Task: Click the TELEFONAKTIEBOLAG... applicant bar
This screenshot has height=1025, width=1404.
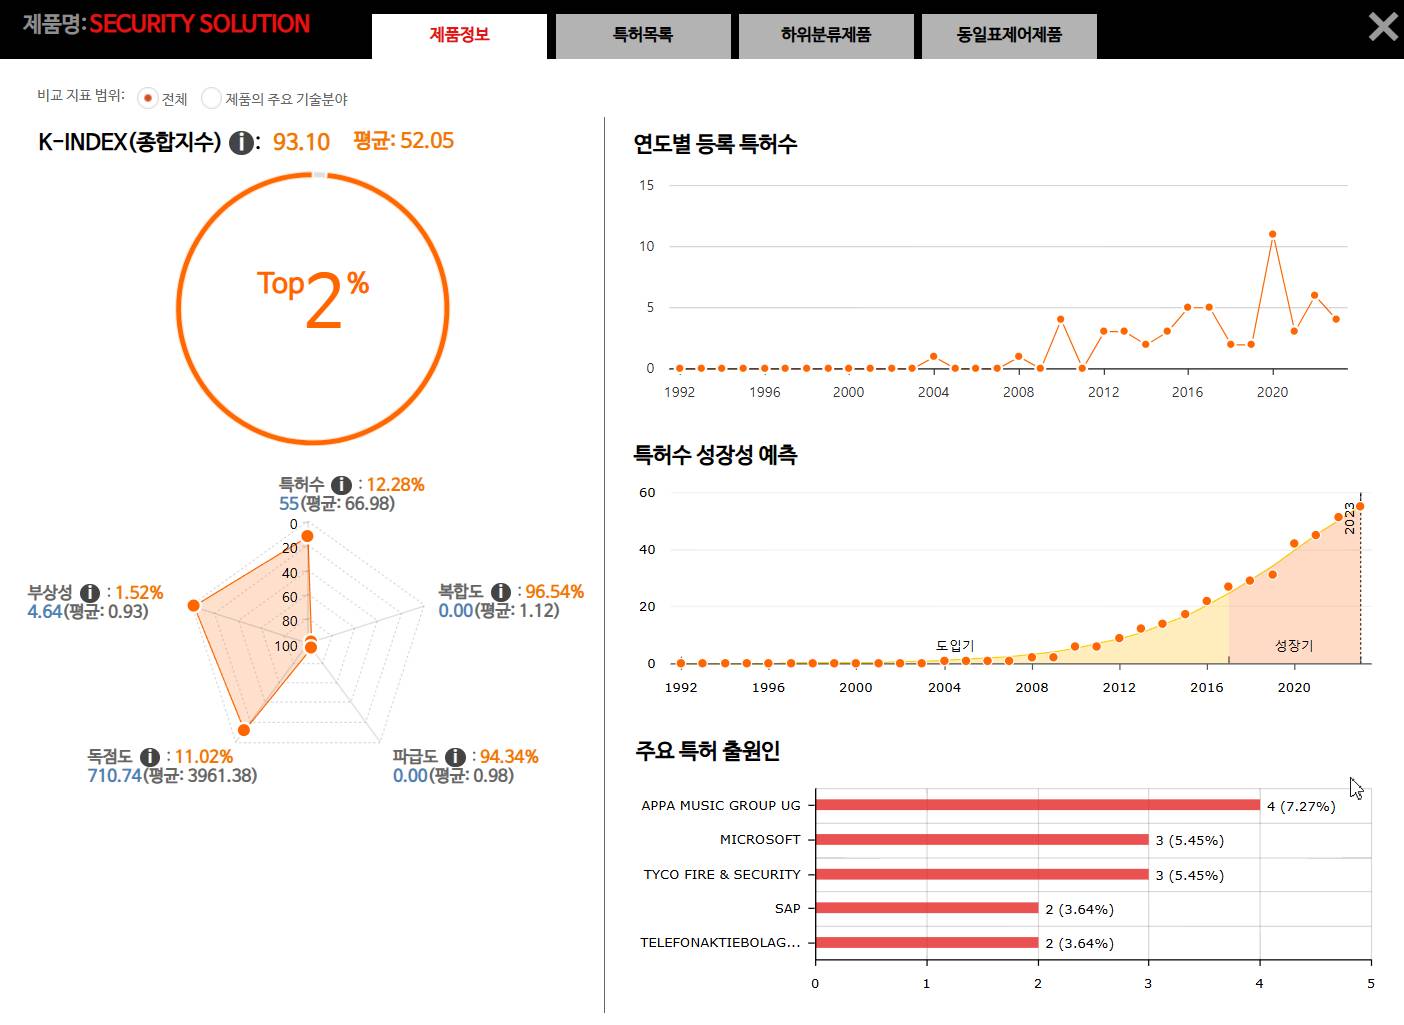Action: click(x=927, y=942)
